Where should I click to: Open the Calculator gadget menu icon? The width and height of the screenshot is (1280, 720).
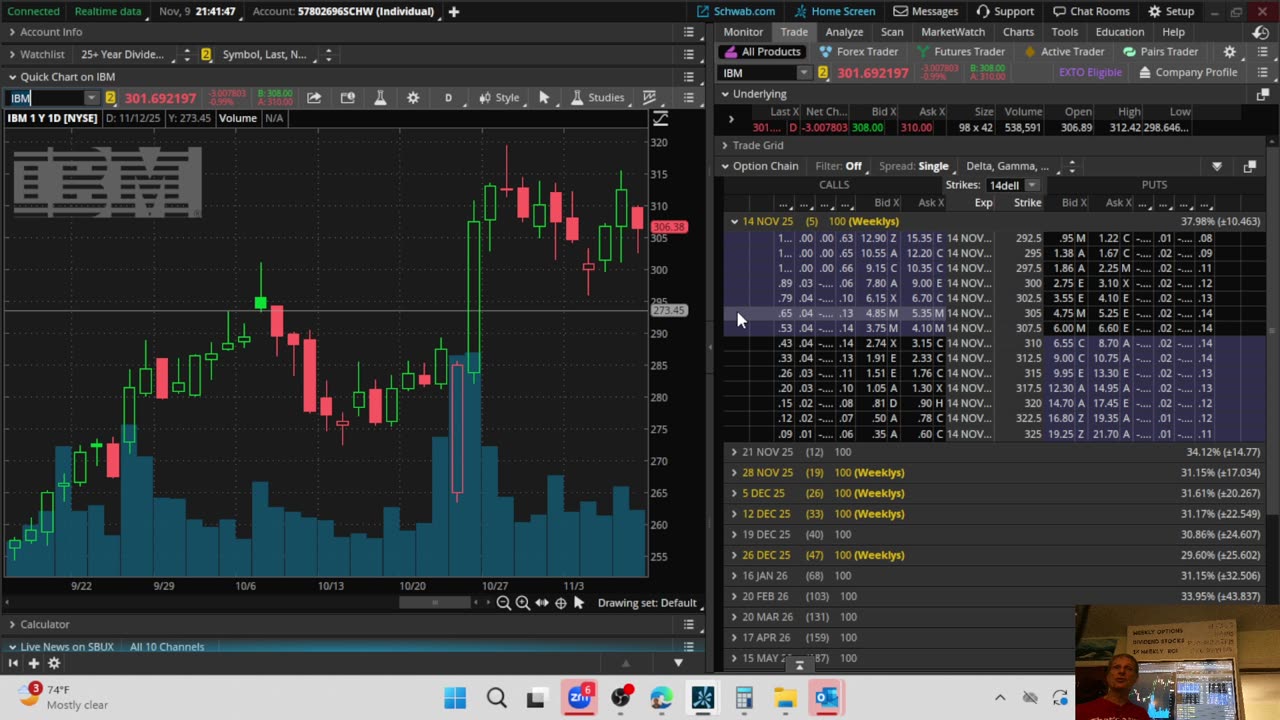(x=688, y=624)
